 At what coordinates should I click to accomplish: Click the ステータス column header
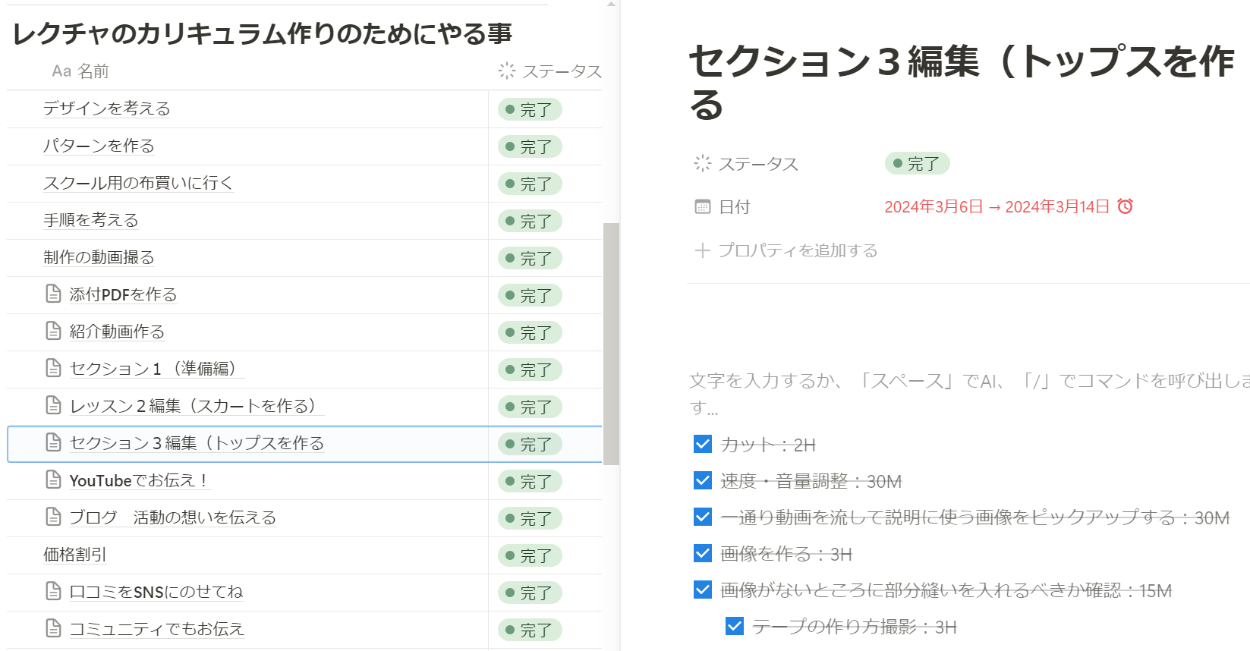tap(561, 71)
